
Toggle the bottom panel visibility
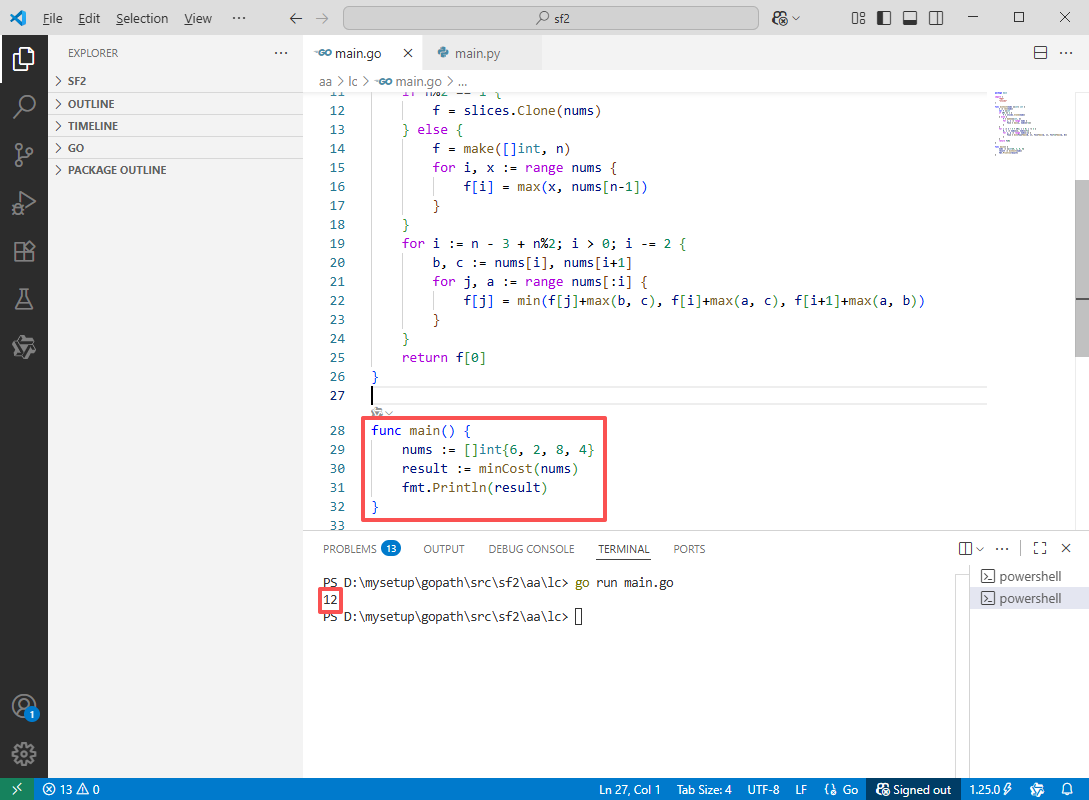point(910,18)
